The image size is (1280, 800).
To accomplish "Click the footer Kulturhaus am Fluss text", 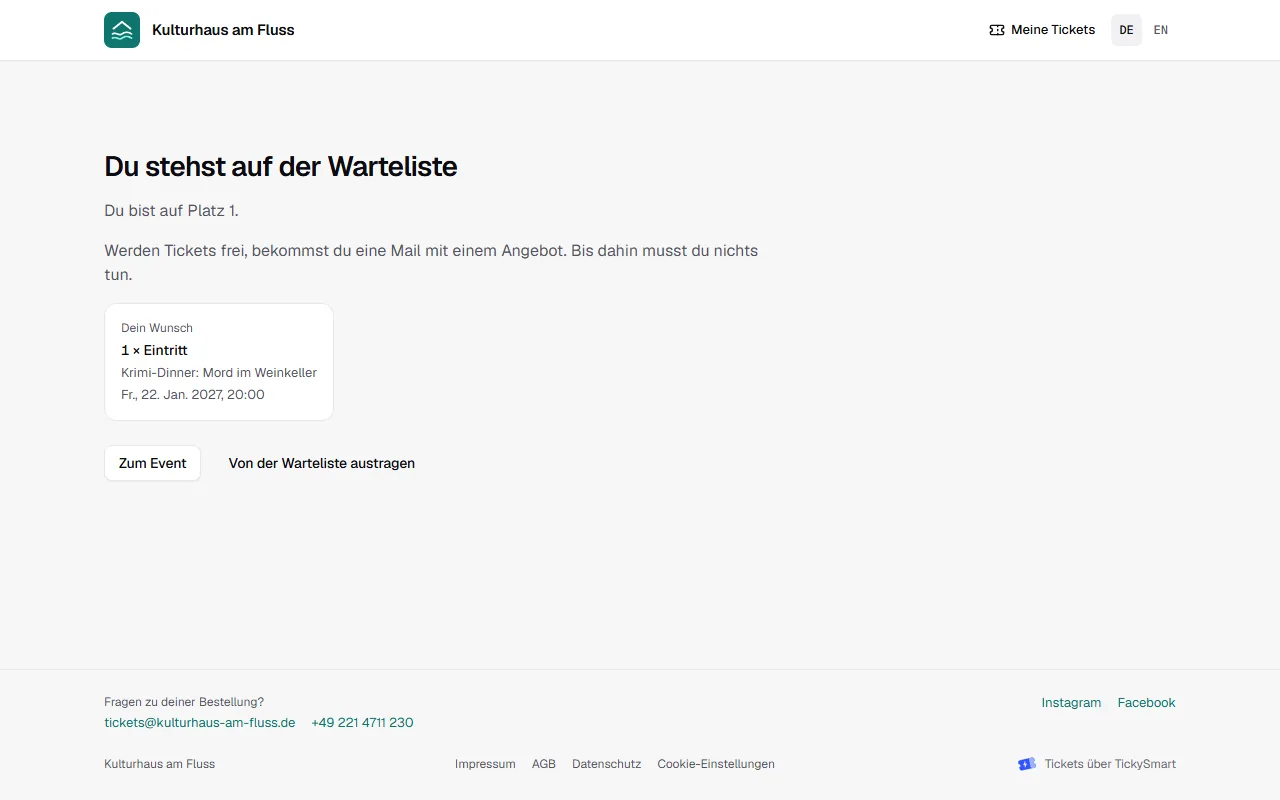I will pos(159,764).
